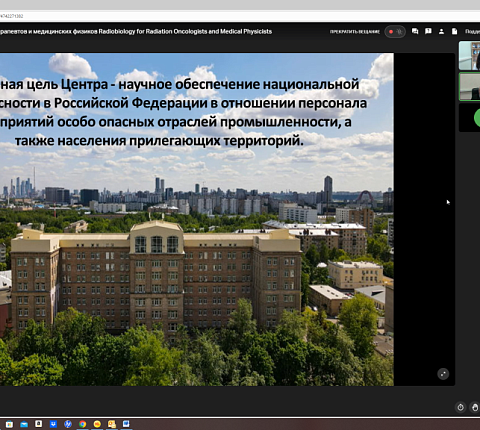Open the HP app in taskbar
Image resolution: width=480 pixels, height=430 pixels.
(x=68, y=424)
